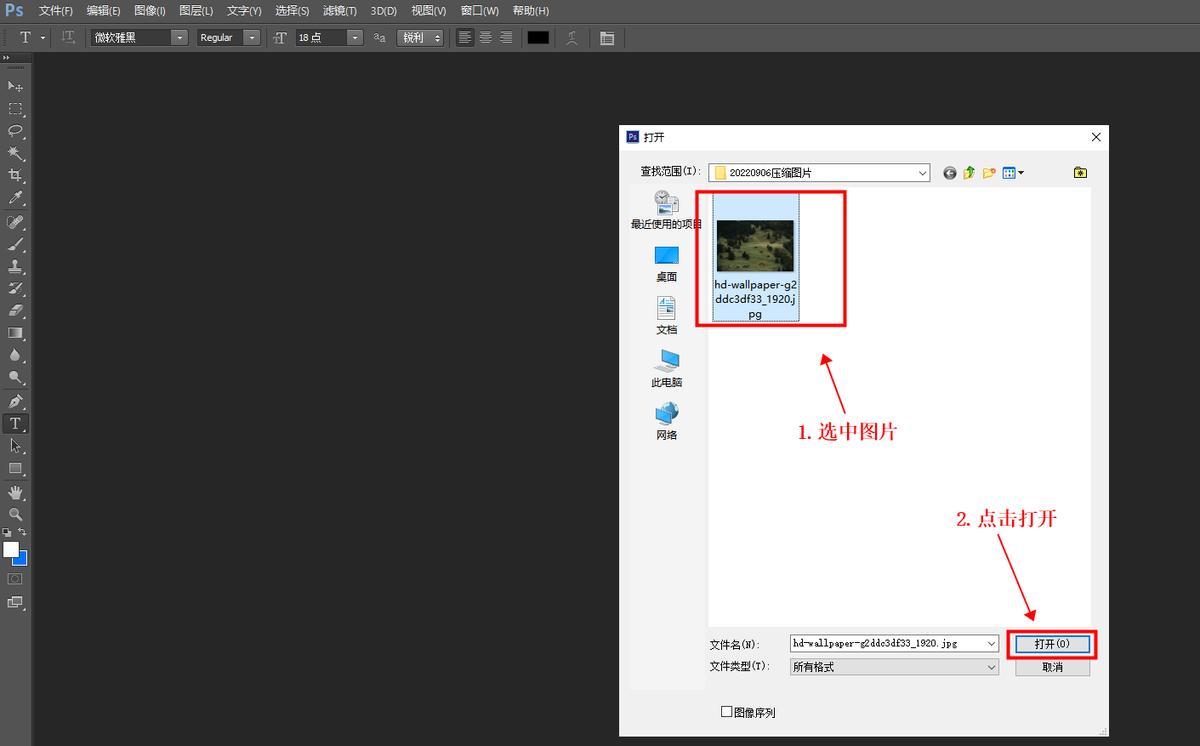This screenshot has height=746, width=1200.
Task: Select the Hand tool
Action: (15, 491)
